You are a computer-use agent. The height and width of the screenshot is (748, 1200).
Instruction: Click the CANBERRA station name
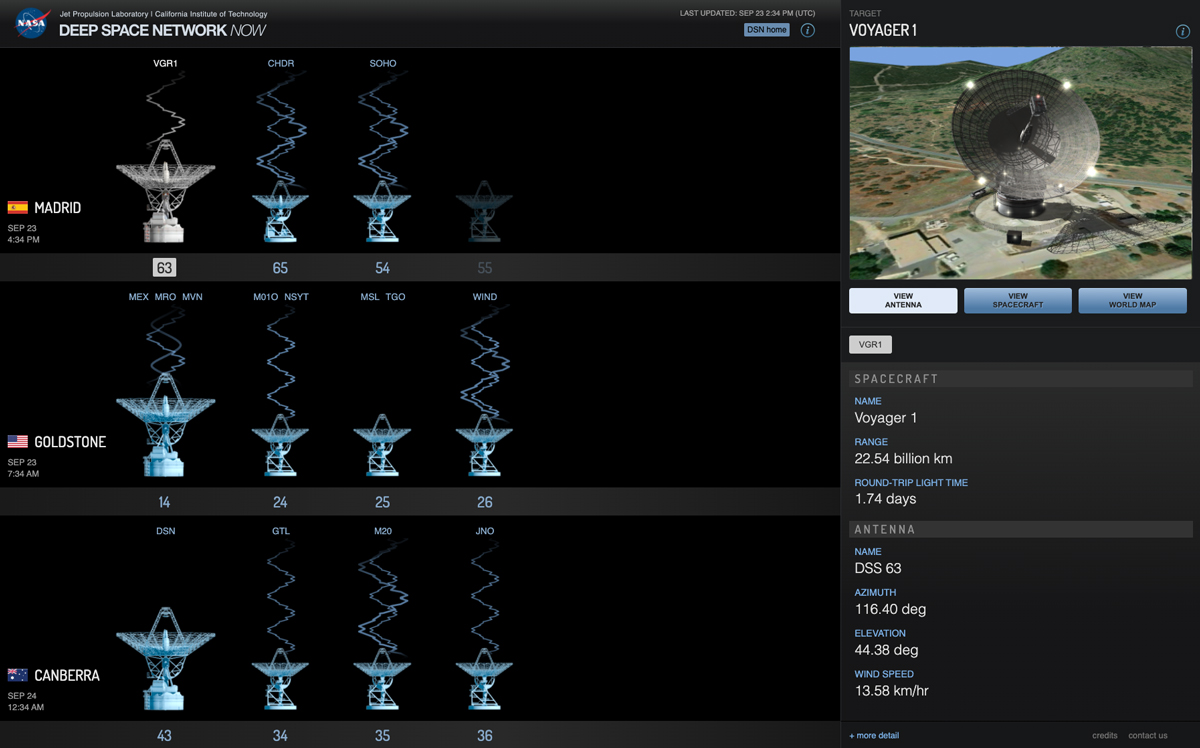pyautogui.click(x=67, y=676)
